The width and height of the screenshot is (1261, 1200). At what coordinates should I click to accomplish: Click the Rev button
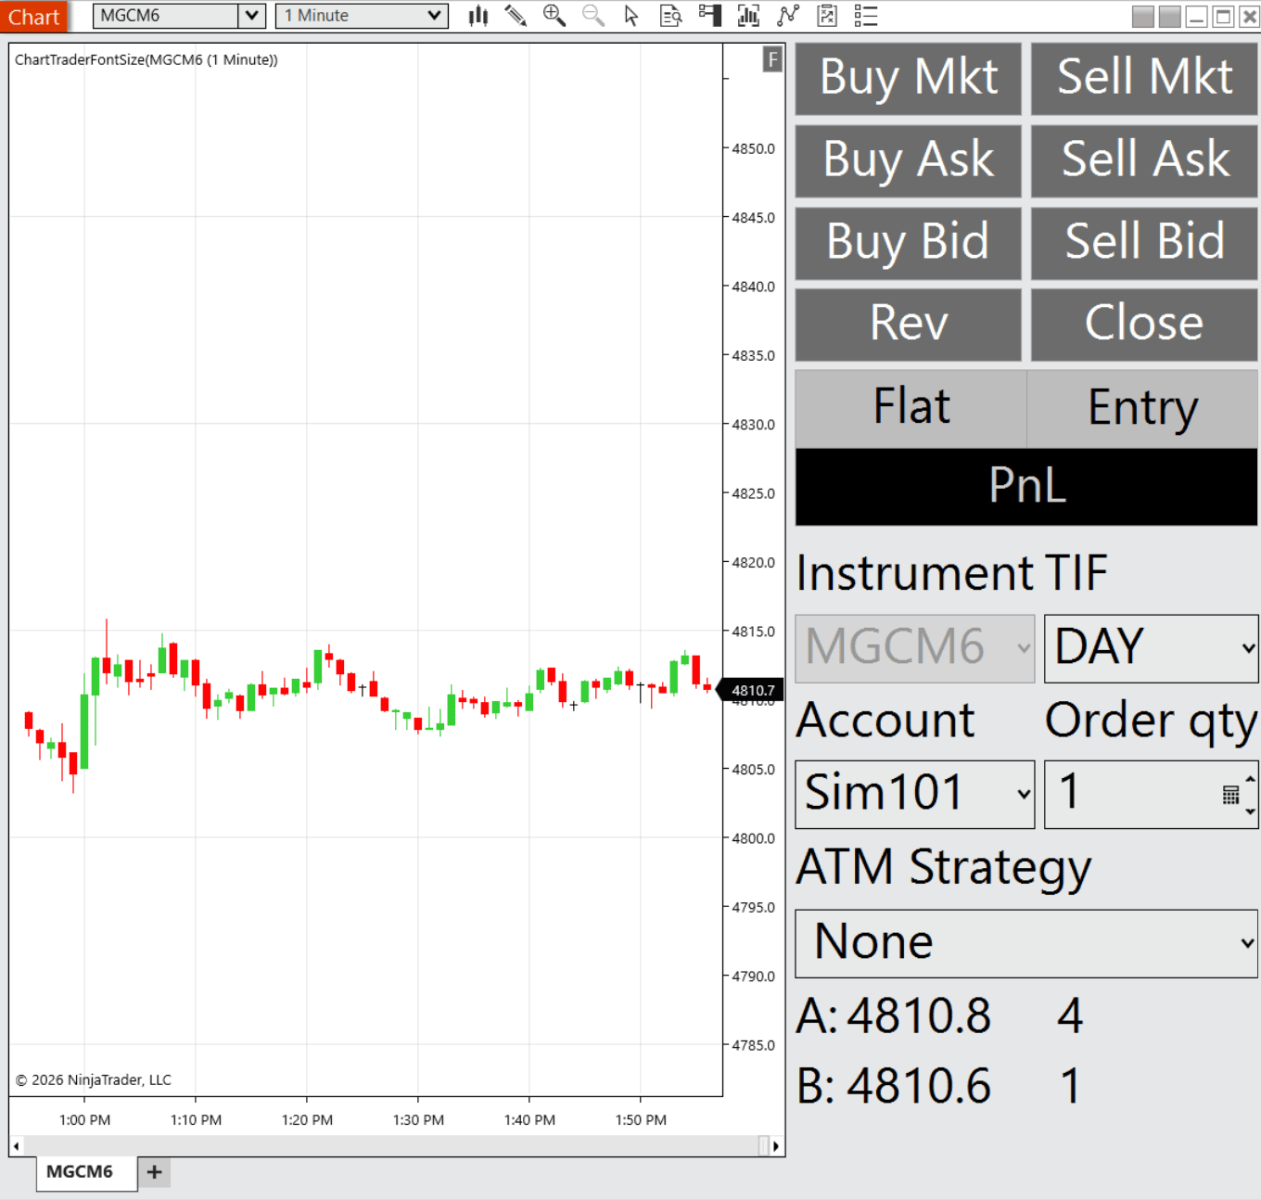click(x=908, y=325)
